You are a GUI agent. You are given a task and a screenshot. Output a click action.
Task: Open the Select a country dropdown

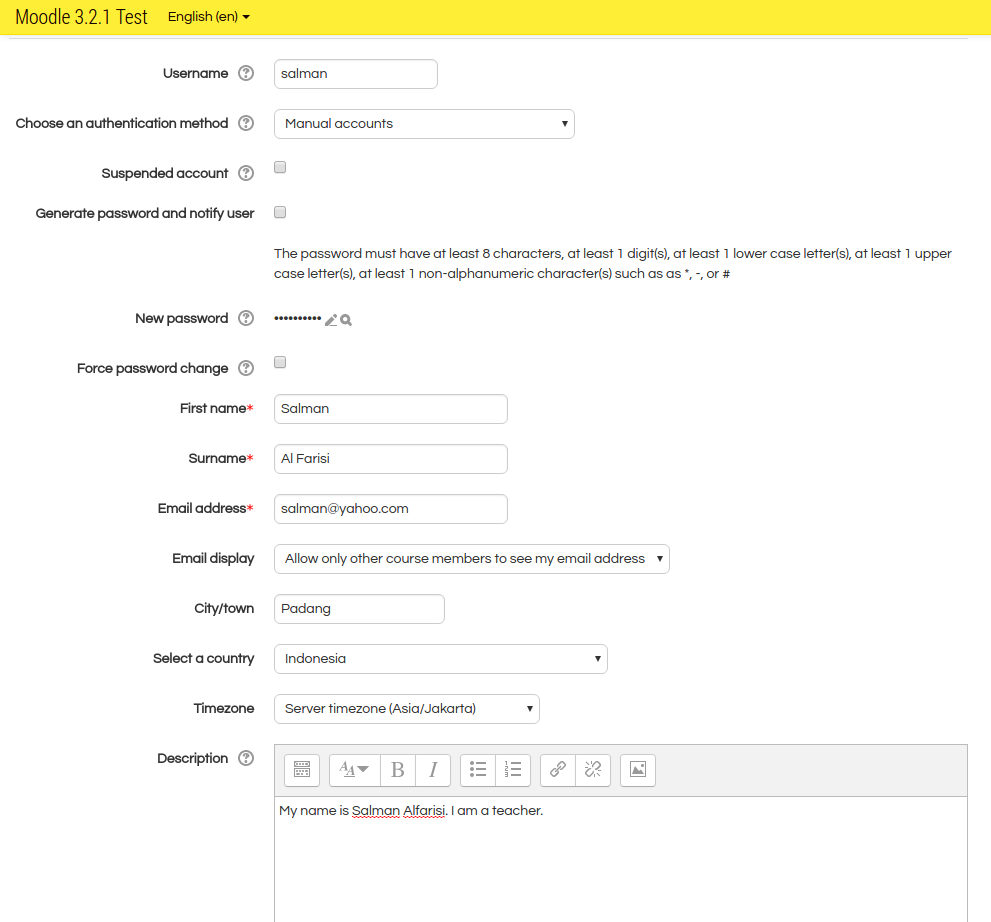(440, 659)
